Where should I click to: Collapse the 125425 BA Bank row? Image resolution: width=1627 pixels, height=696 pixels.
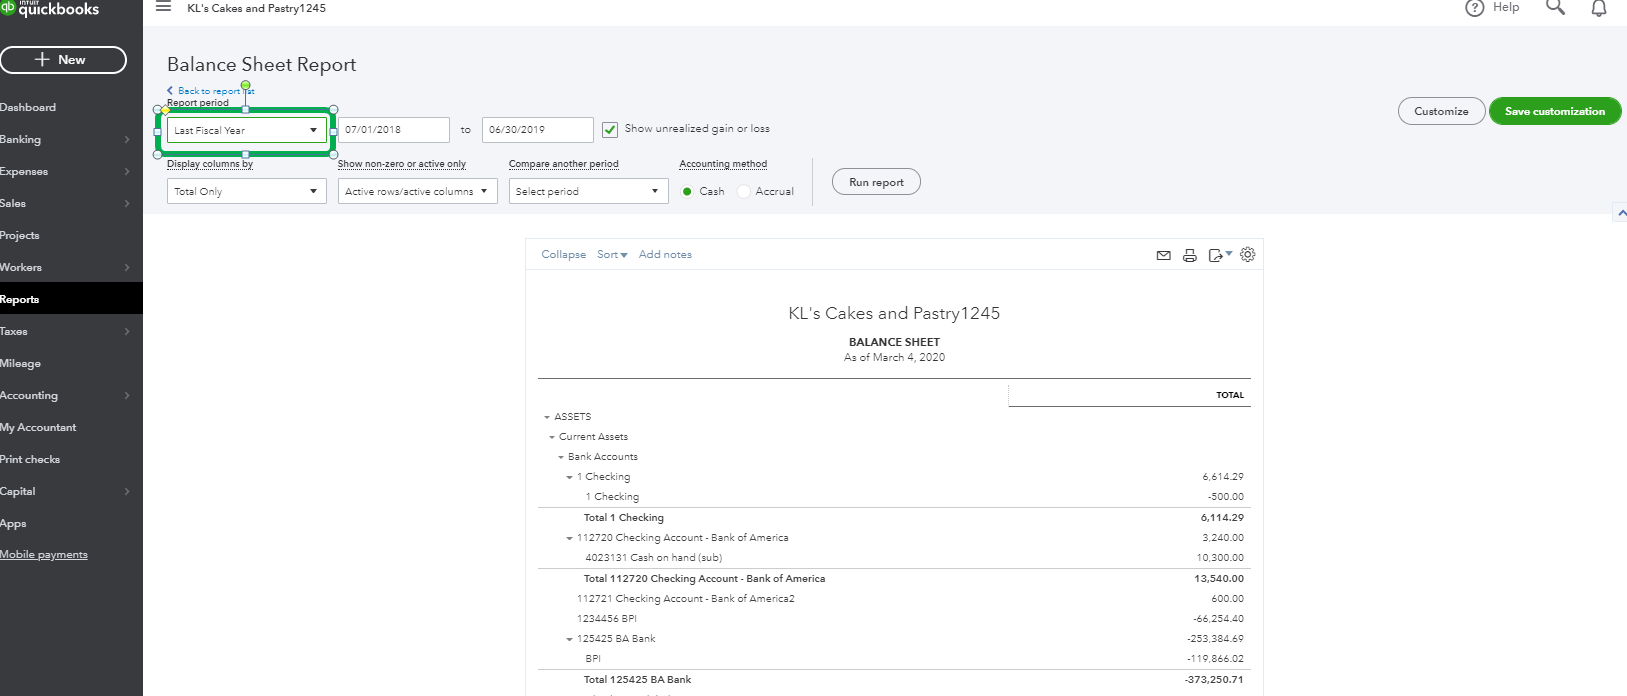click(570, 639)
